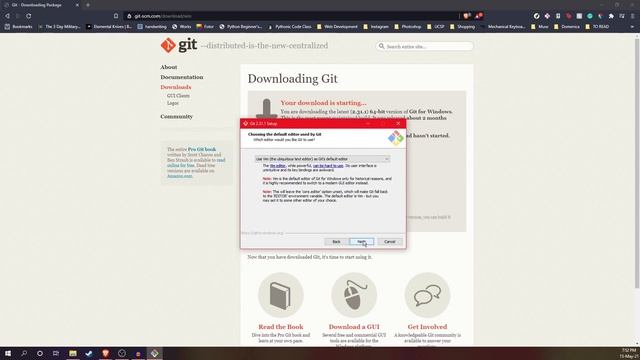Open the Handwriting bookmark
Viewport: 640px width, 360px height.
pos(152,27)
